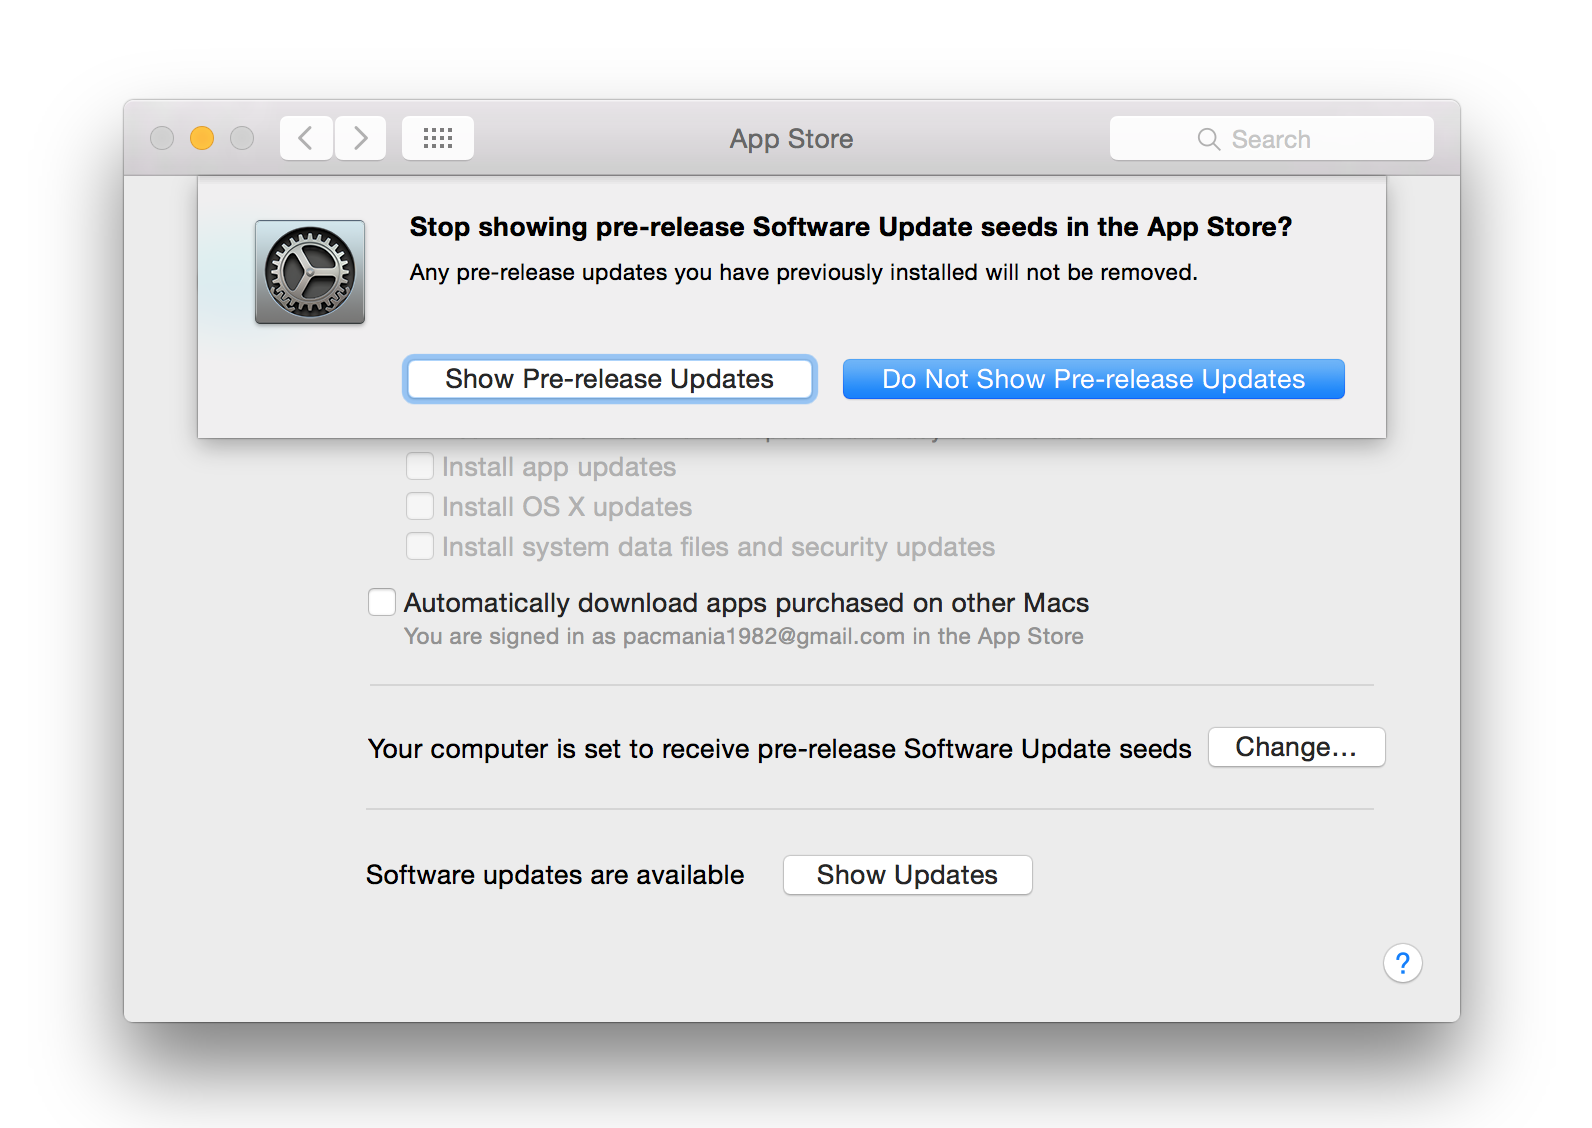Click the System Preferences gear icon in dialog
The width and height of the screenshot is (1592, 1128).
310,272
